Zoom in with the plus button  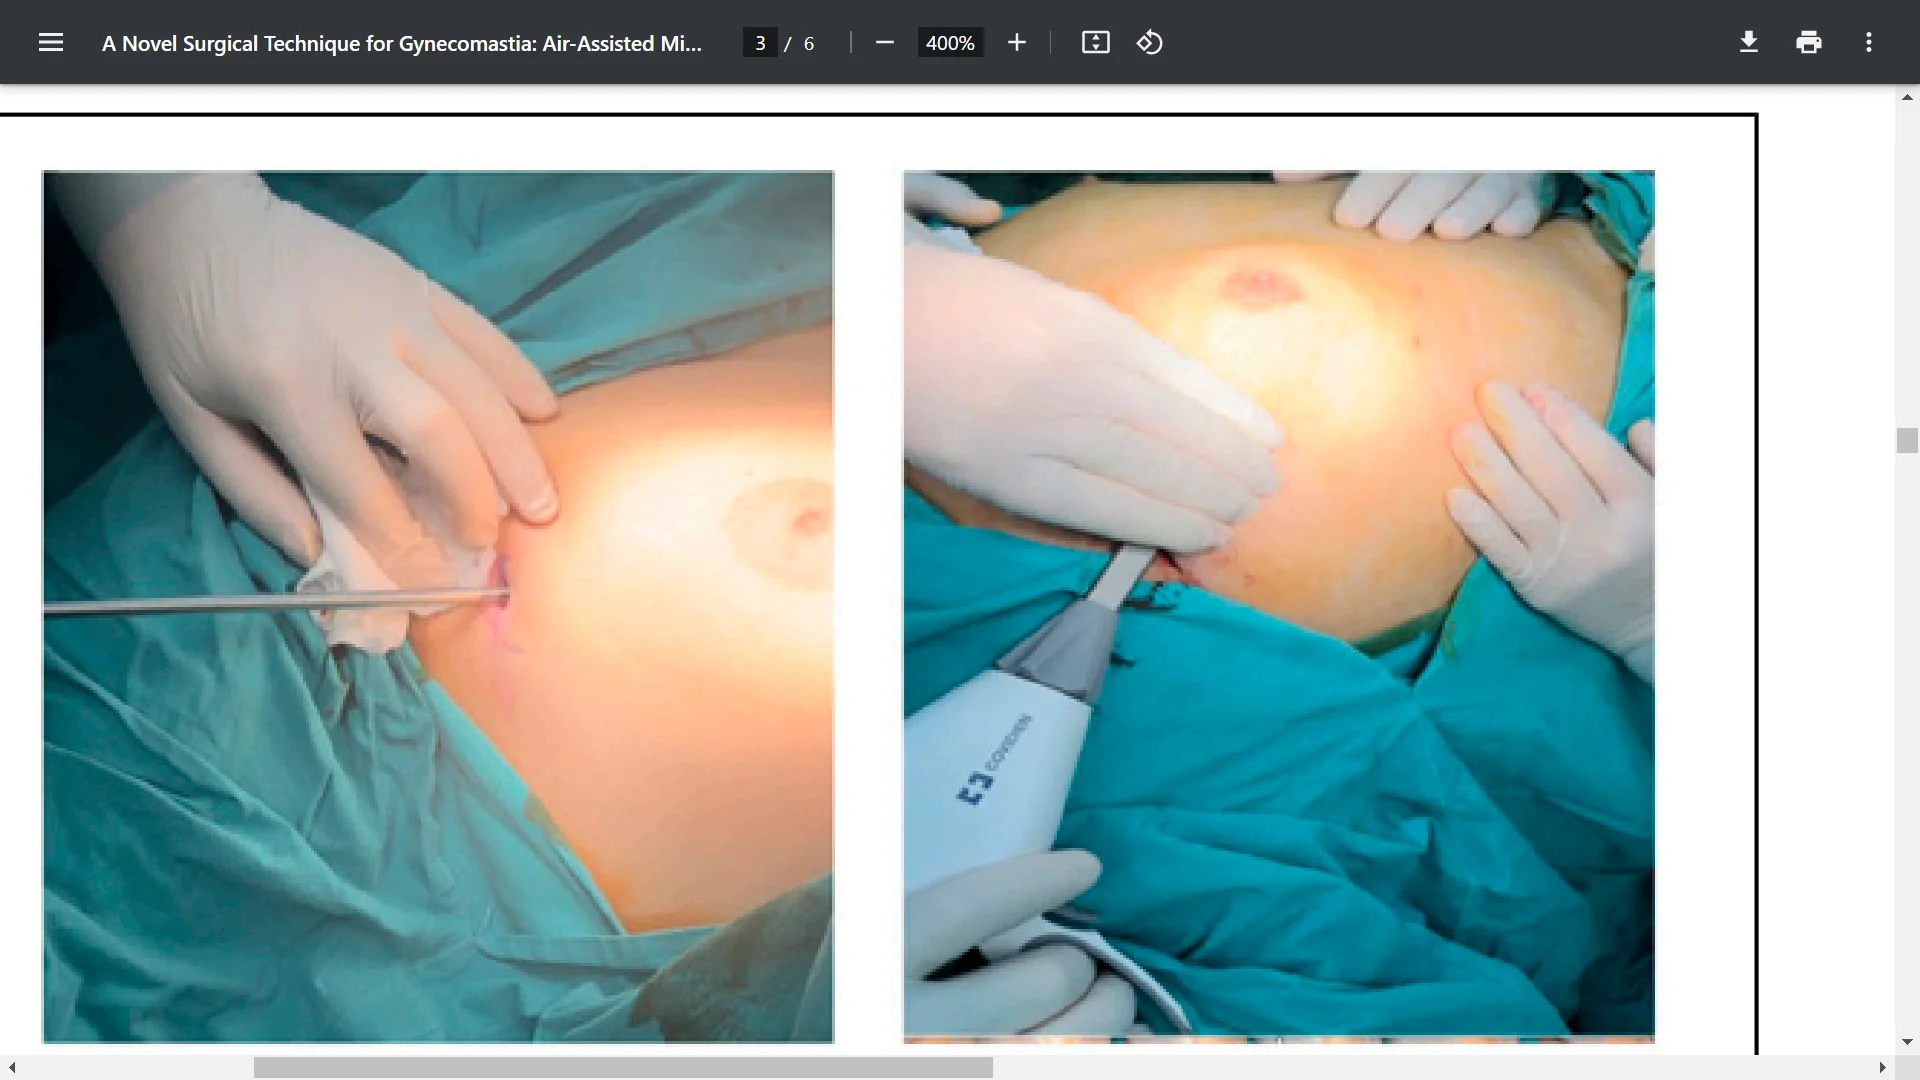point(1017,42)
